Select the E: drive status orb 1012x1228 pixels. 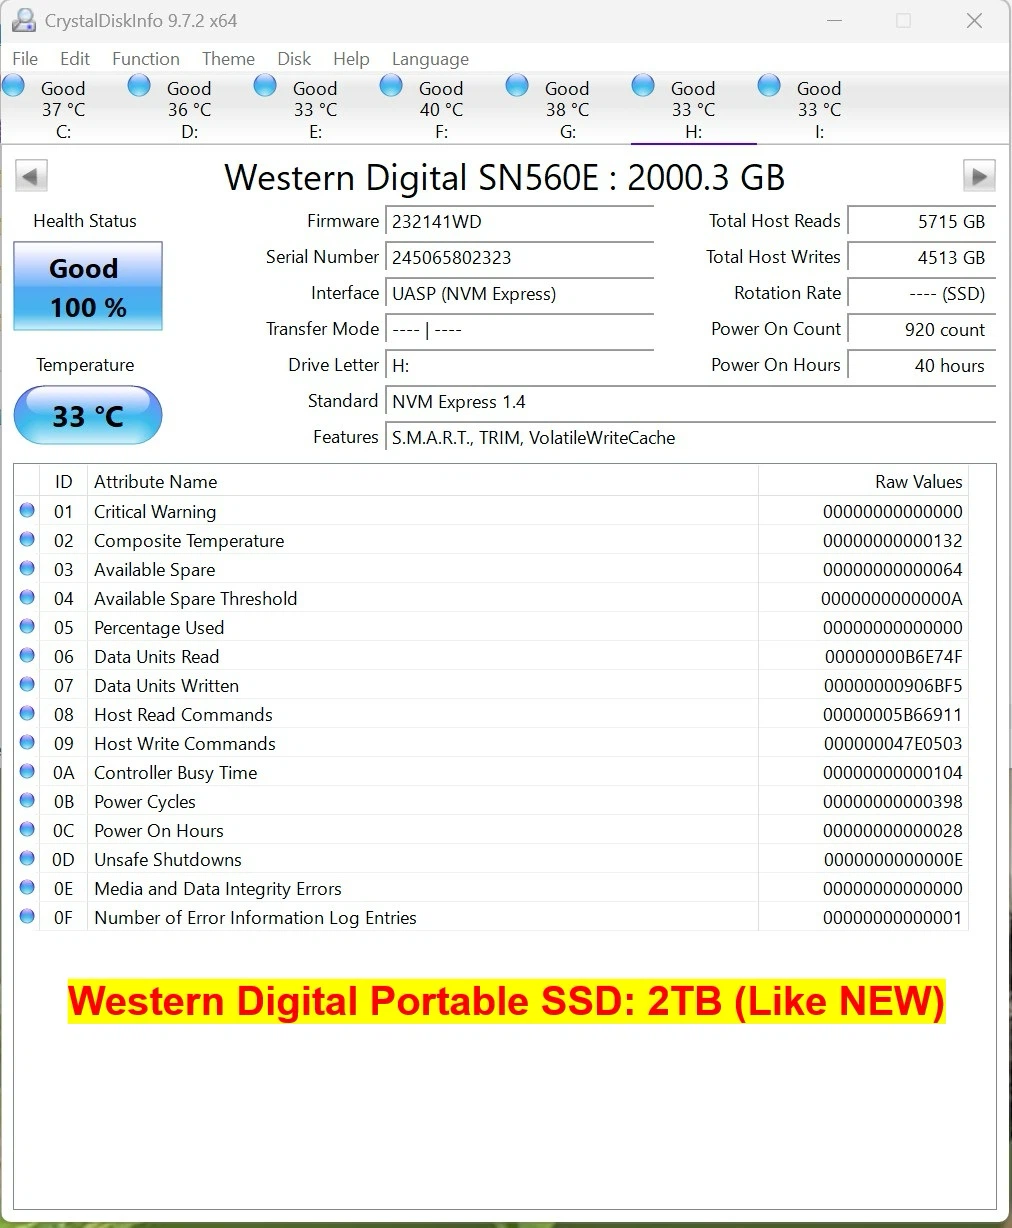(x=265, y=85)
